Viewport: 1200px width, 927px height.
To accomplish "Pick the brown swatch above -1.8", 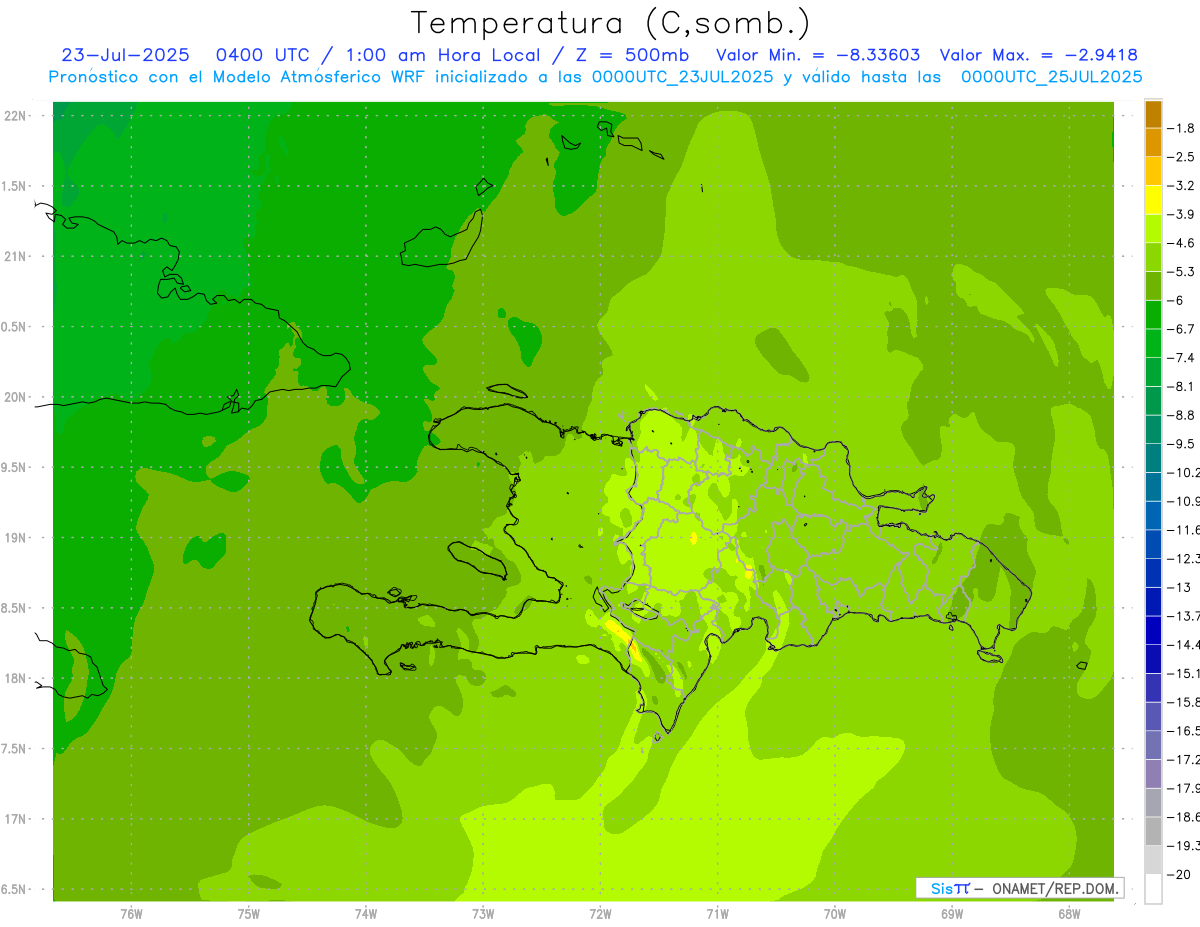I will click(1153, 114).
